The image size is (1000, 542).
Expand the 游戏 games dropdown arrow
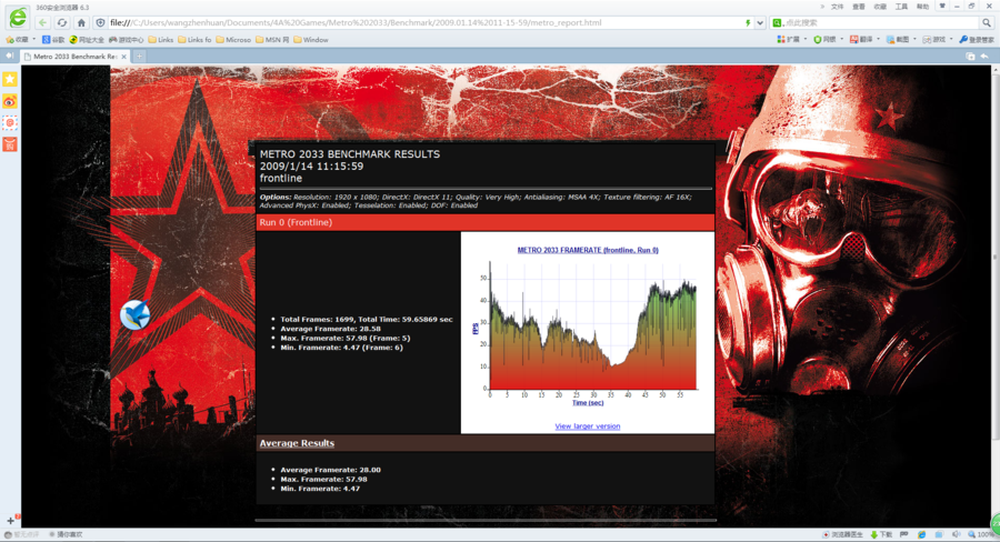click(951, 40)
